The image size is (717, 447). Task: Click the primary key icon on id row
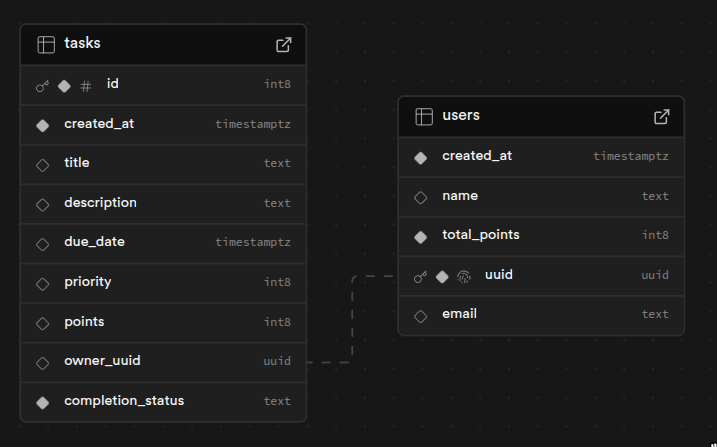42,86
